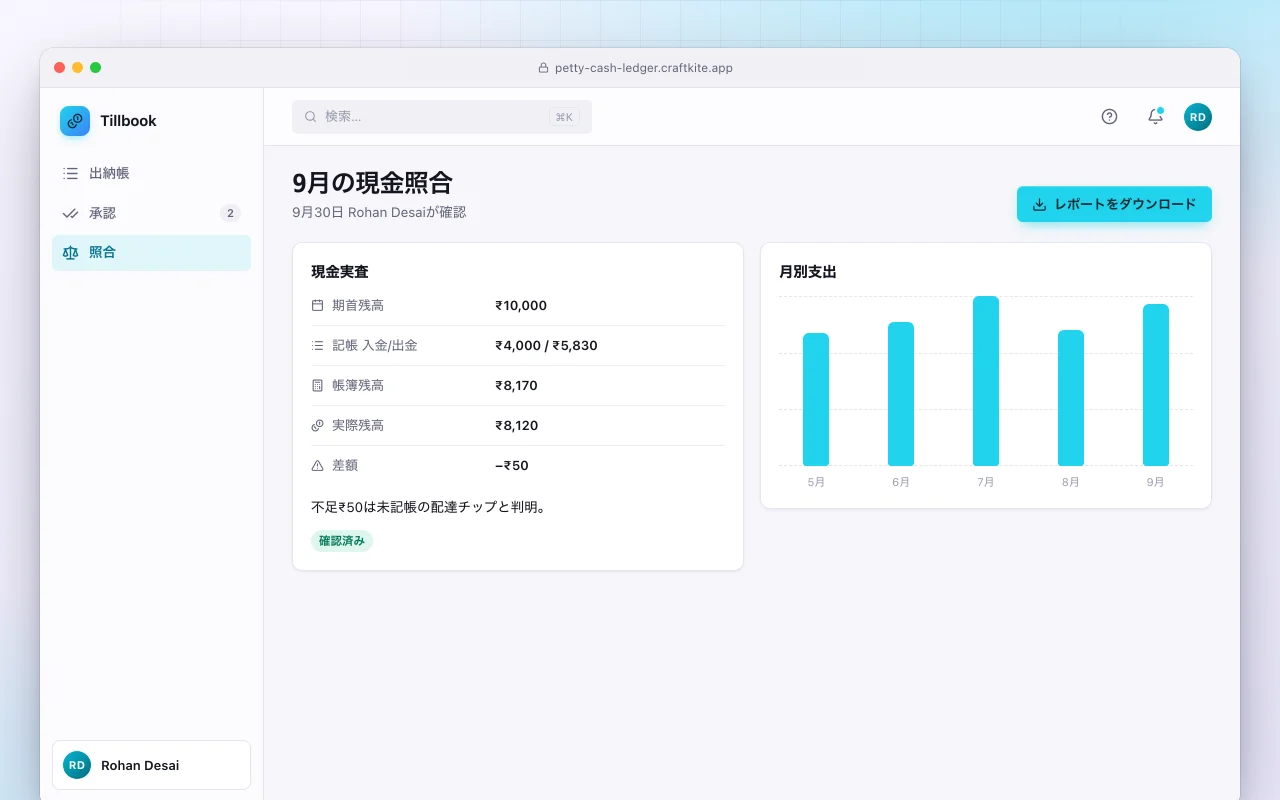The width and height of the screenshot is (1280, 800).
Task: Click the magnifier icon in search bar
Action: pos(311,117)
